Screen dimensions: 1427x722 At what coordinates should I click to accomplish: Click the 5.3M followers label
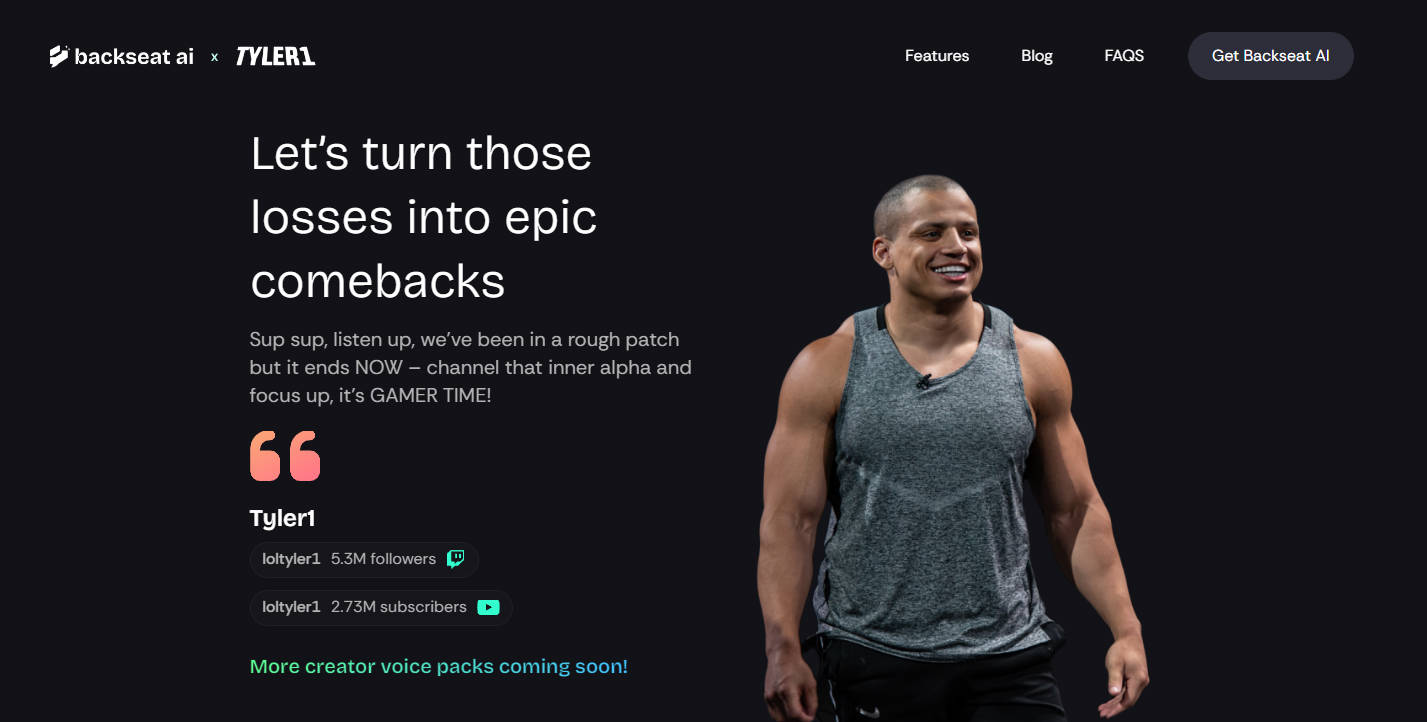383,559
